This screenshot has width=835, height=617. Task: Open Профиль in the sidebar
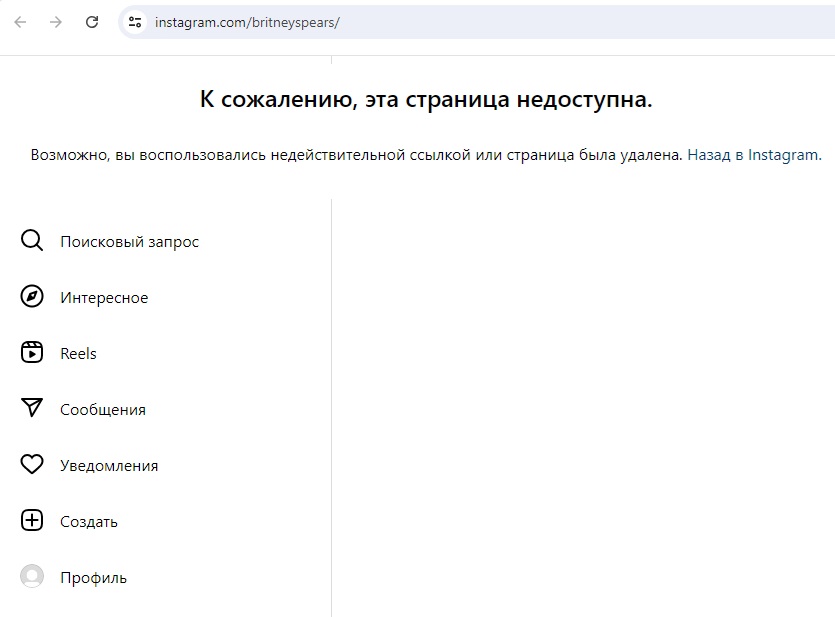(94, 578)
